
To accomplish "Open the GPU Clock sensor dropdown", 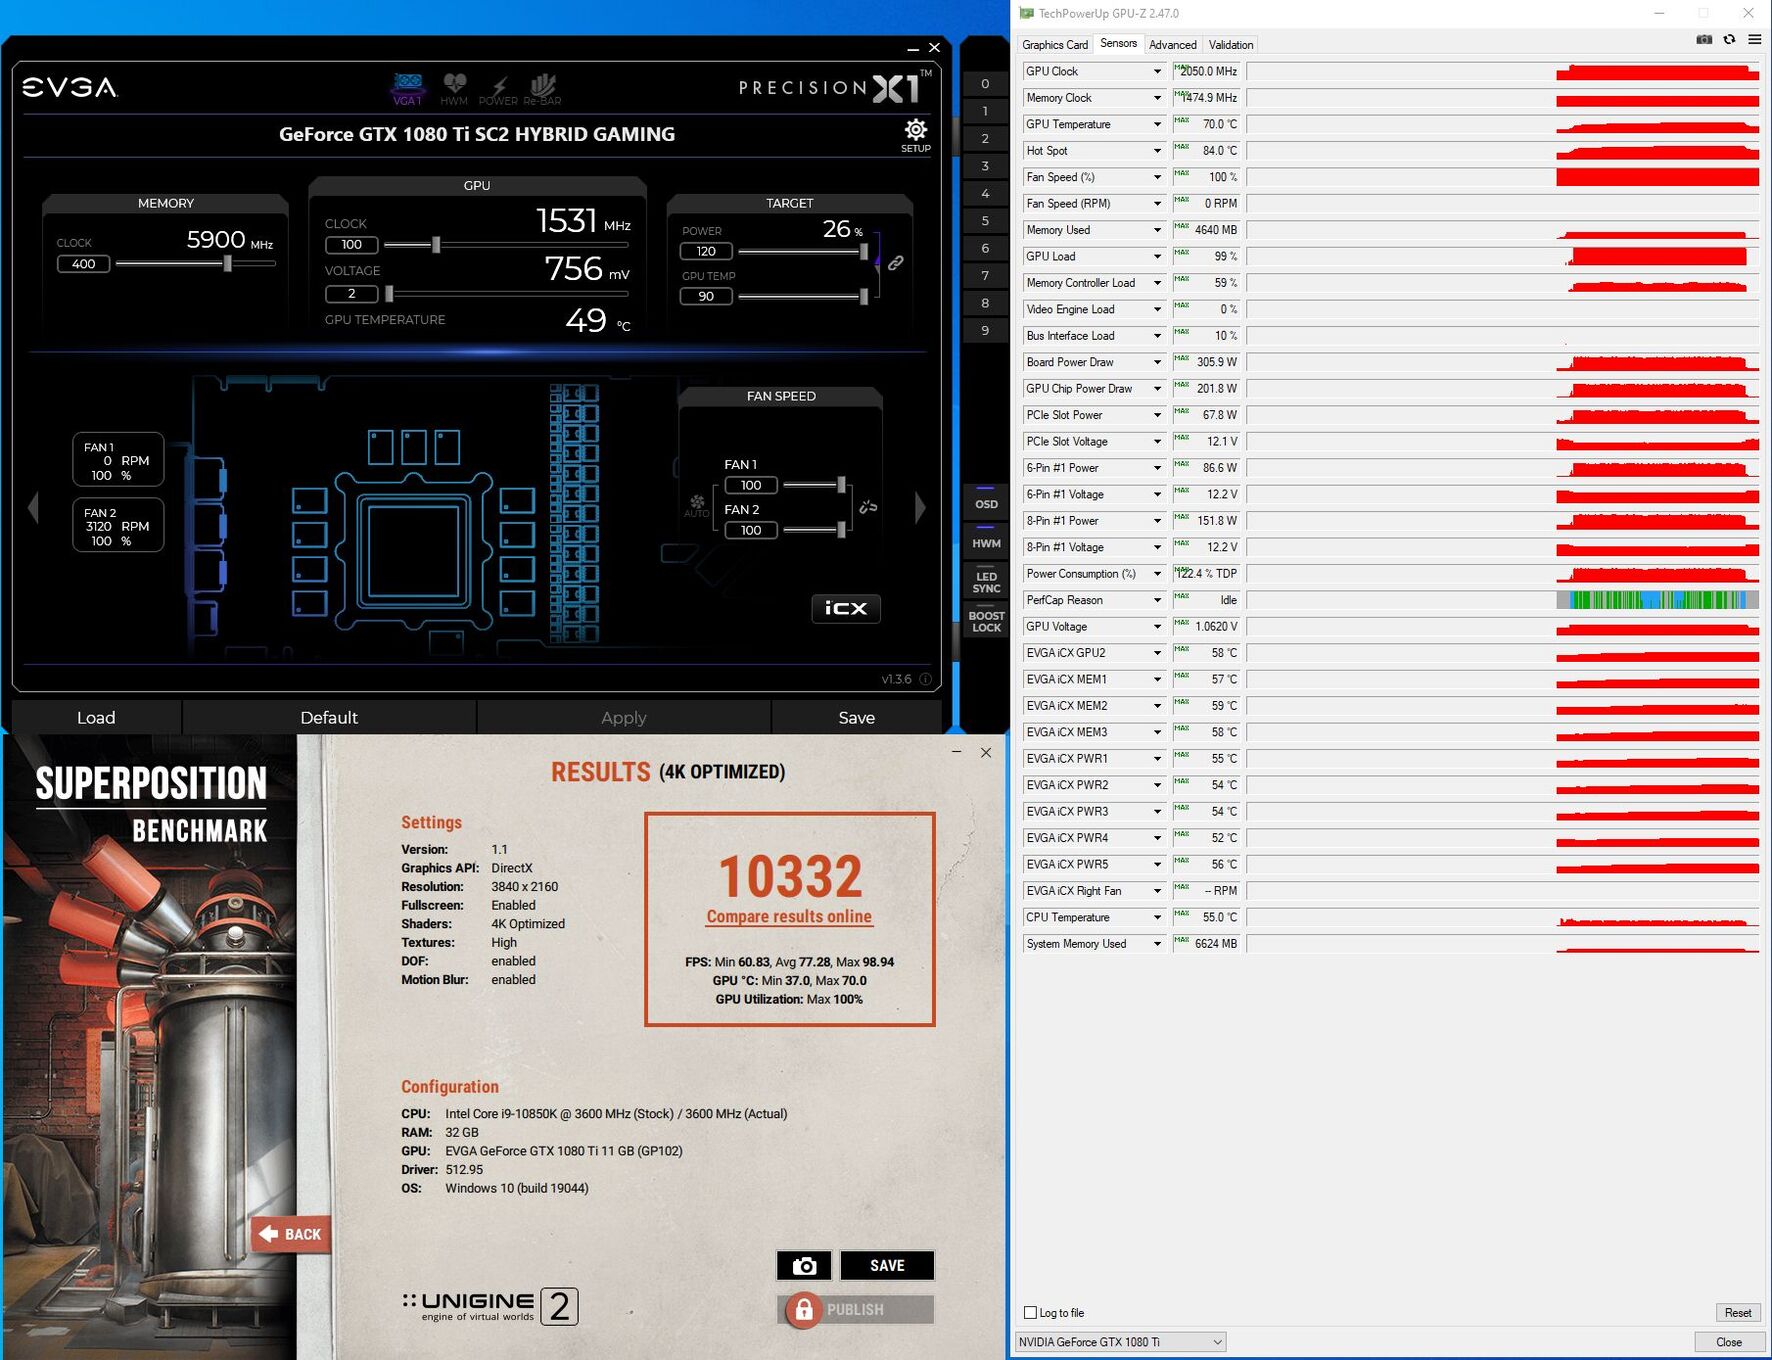I will [1157, 71].
